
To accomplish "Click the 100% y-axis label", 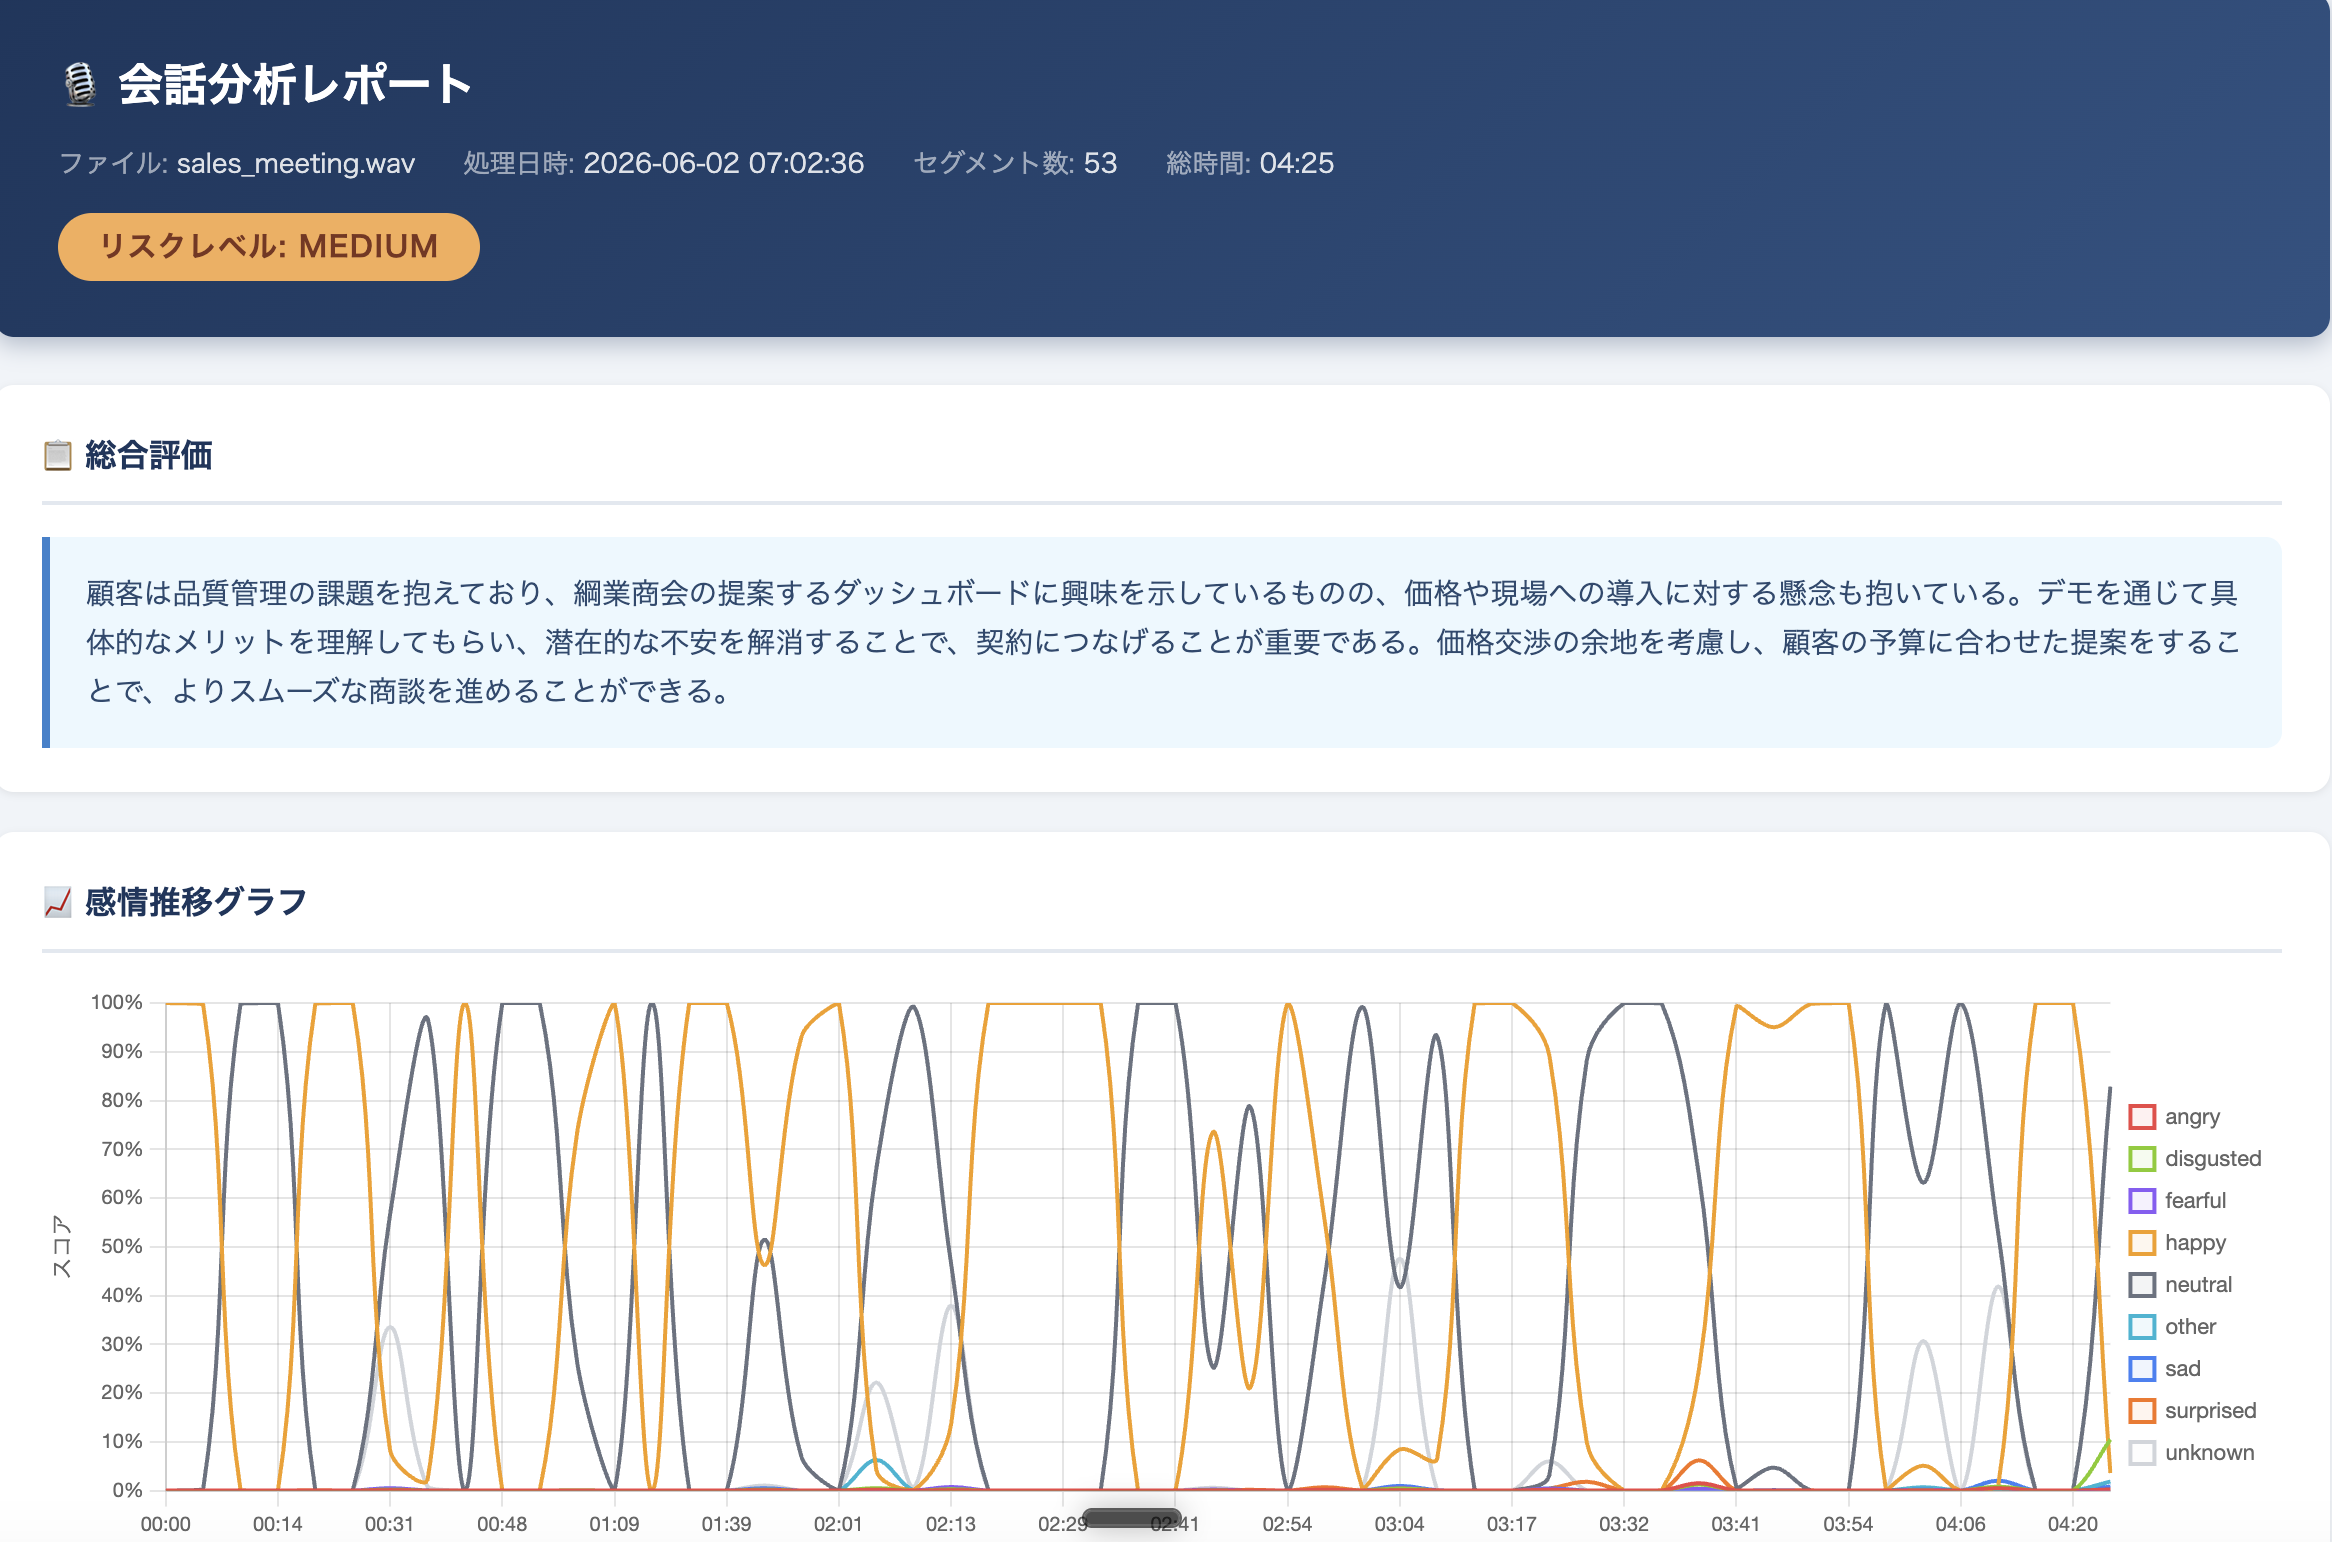I will point(117,1002).
